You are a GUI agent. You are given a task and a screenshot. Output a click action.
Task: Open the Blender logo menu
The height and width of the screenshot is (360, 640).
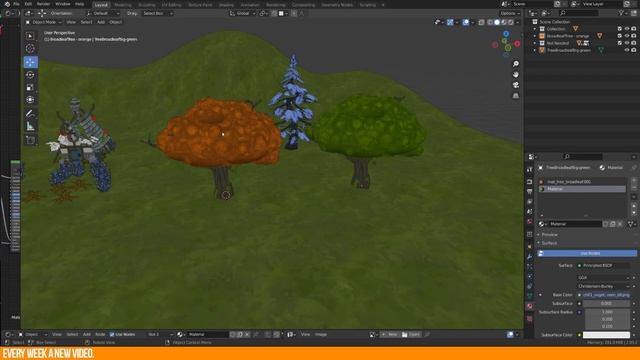[x=7, y=4]
